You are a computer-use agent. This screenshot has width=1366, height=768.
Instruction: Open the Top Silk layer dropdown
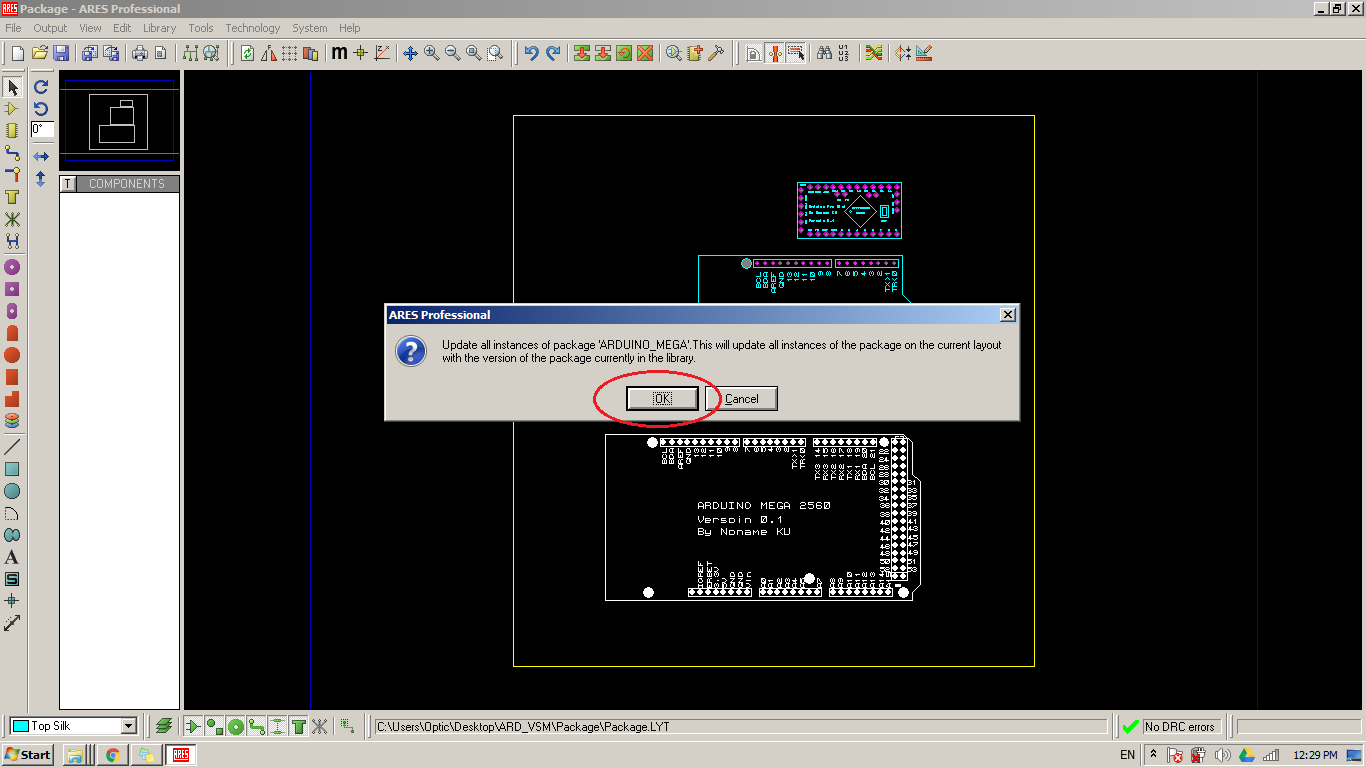tap(129, 725)
